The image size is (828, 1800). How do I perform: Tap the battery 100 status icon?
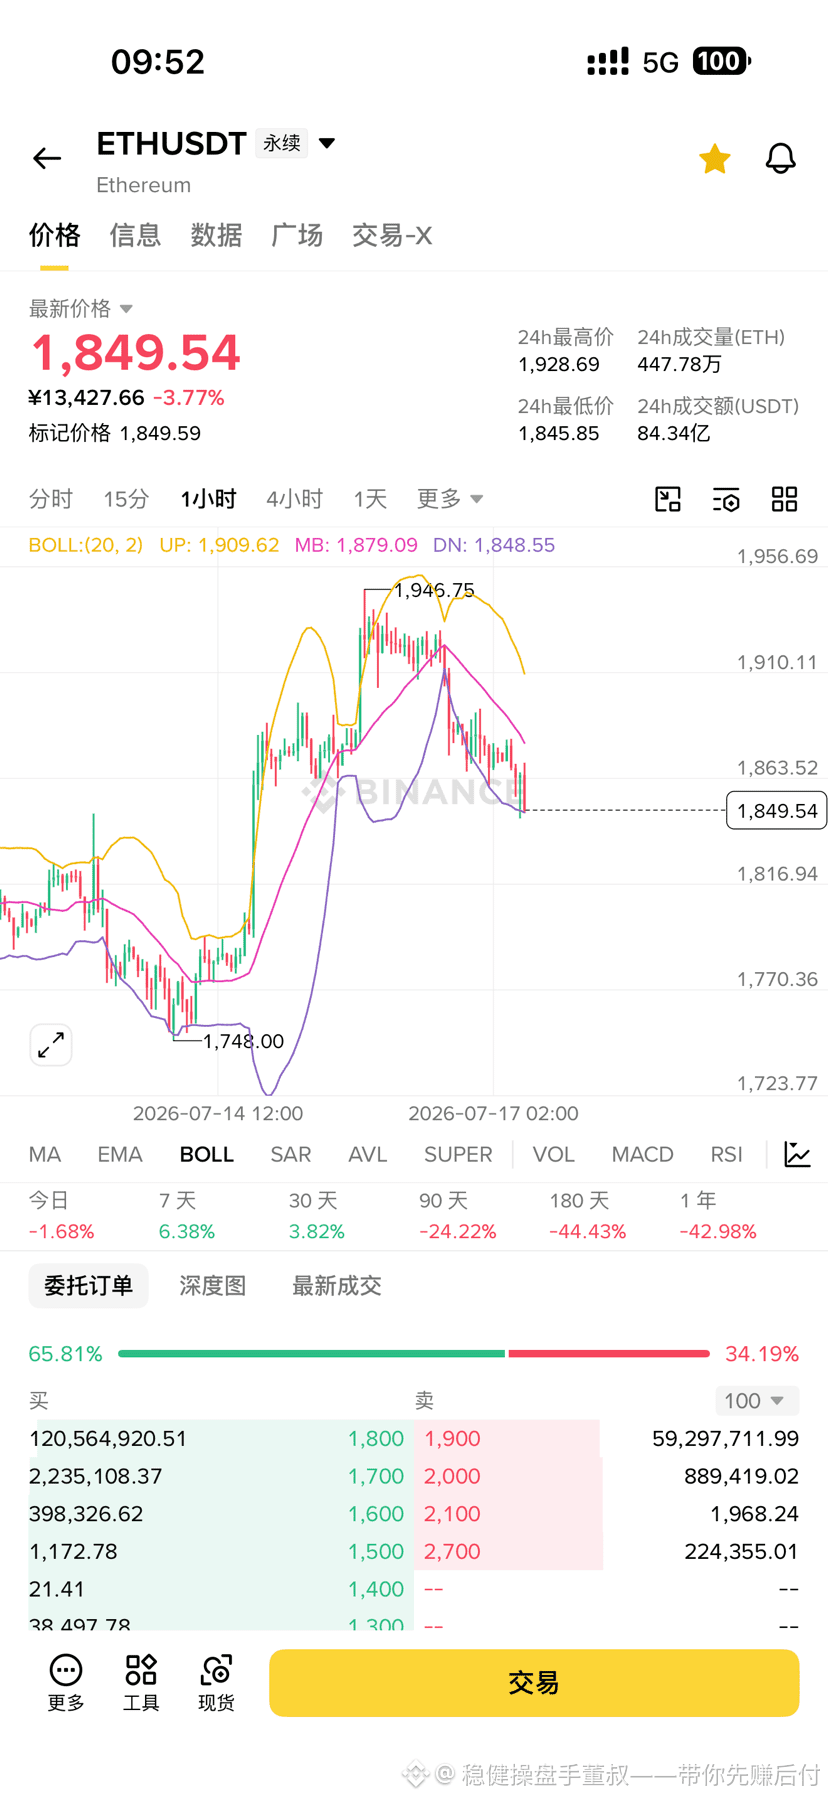click(x=721, y=61)
